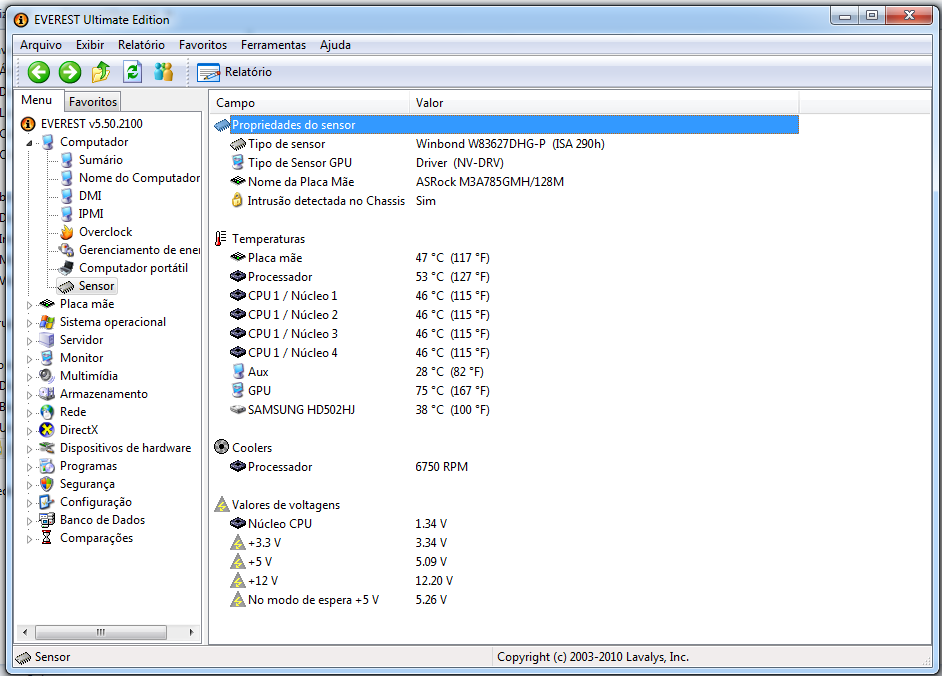Click the GPU temperature row icon
Image resolution: width=942 pixels, height=676 pixels.
coord(238,391)
